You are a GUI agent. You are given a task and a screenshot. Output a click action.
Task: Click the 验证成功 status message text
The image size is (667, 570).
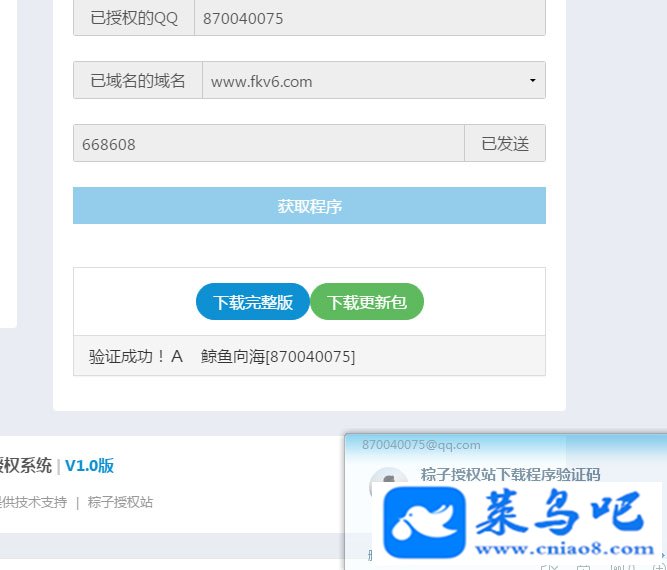[222, 356]
